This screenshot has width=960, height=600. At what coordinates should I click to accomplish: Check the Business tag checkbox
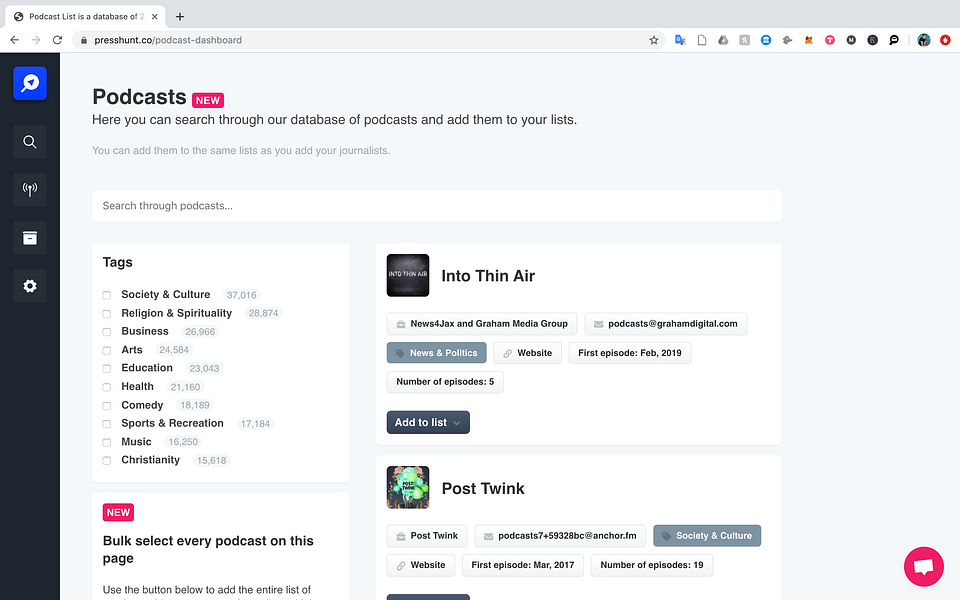click(x=107, y=332)
